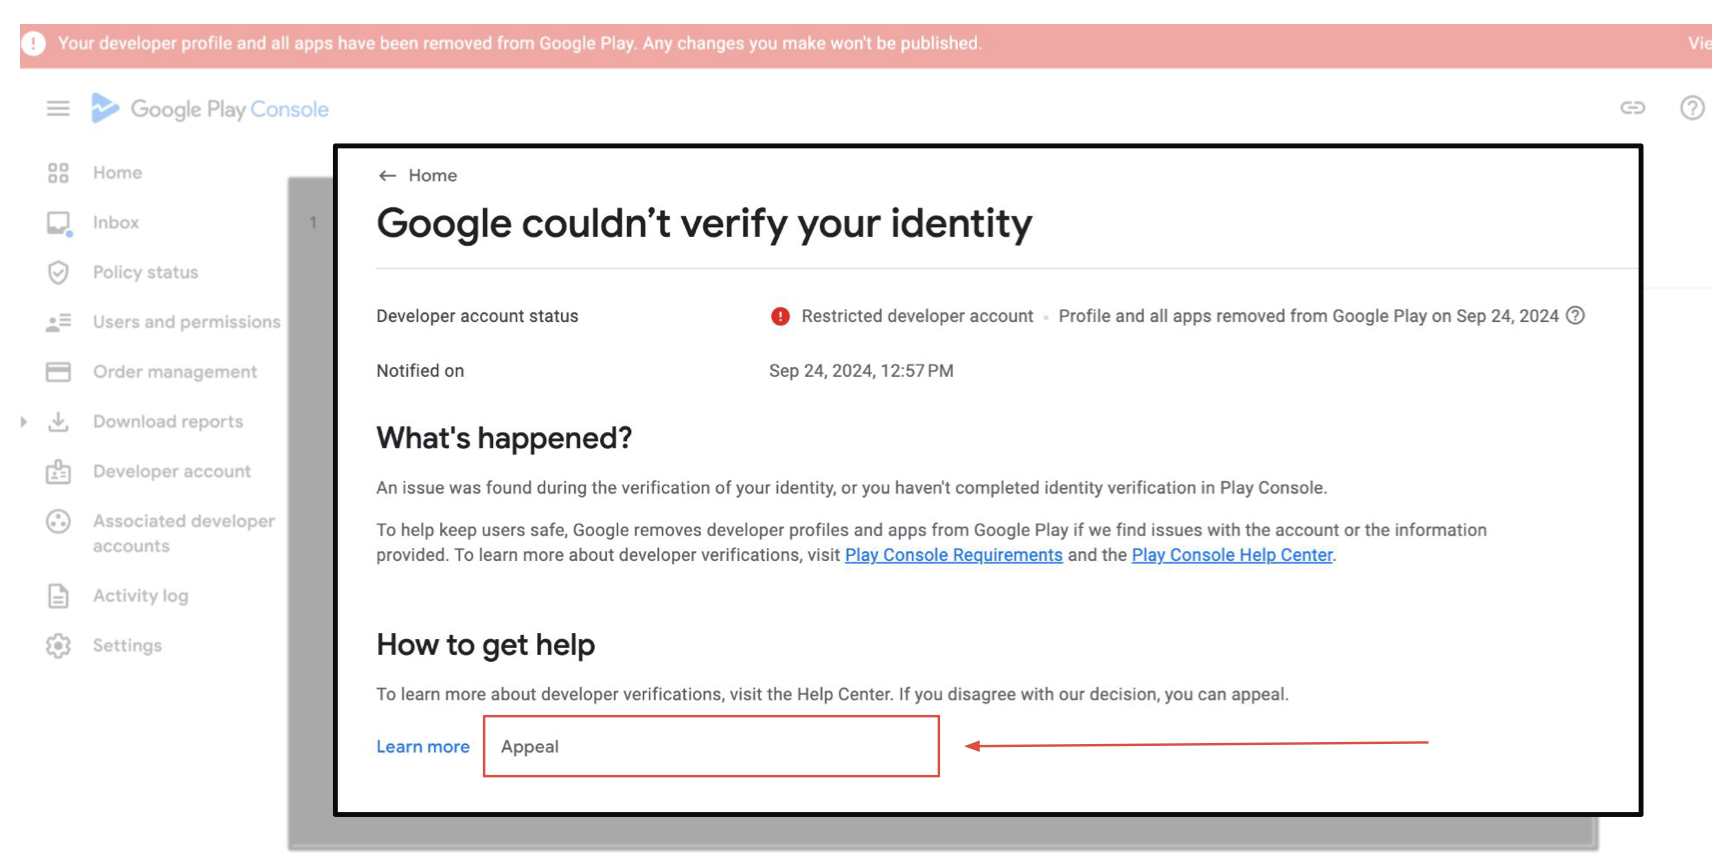Open Home in the sidebar
Screen dimensions: 1712x856
(x=117, y=173)
